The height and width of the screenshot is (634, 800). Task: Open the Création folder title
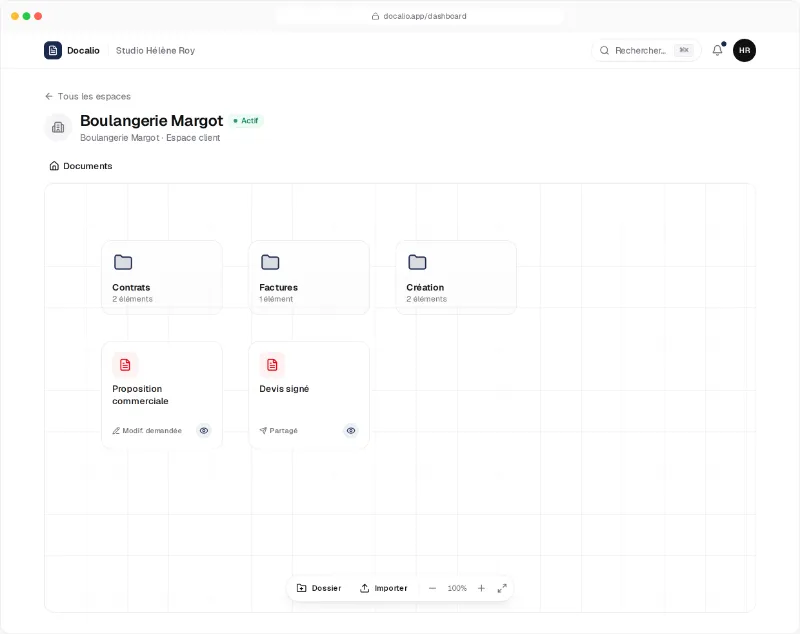click(x=425, y=287)
